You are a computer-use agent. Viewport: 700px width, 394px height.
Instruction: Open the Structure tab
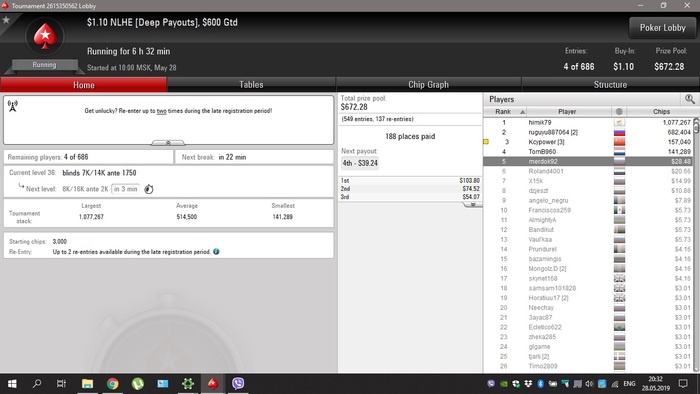(x=610, y=85)
